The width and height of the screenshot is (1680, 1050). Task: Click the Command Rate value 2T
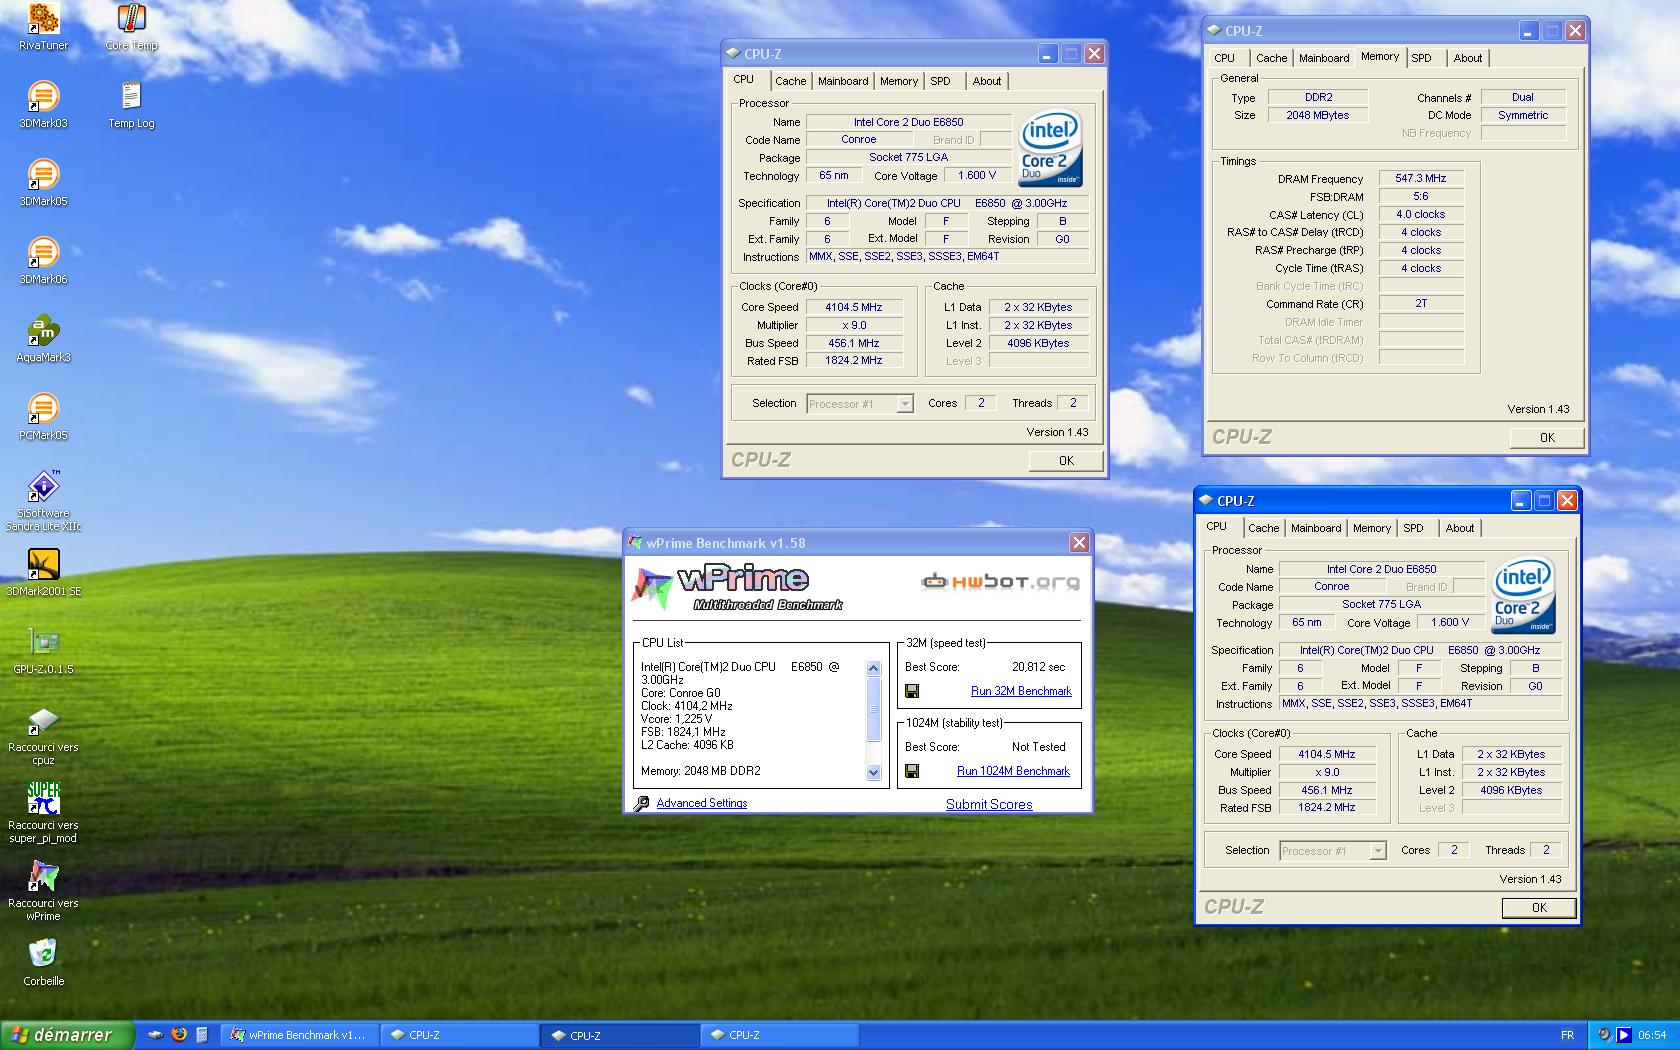[1421, 303]
